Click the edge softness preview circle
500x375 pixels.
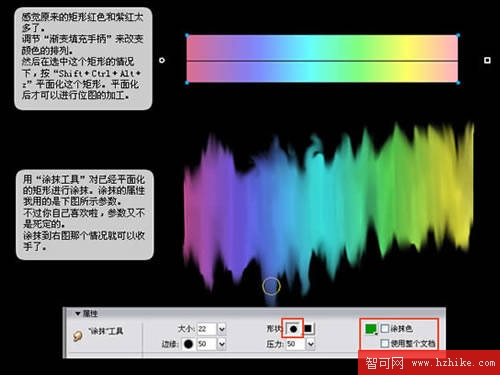188,344
